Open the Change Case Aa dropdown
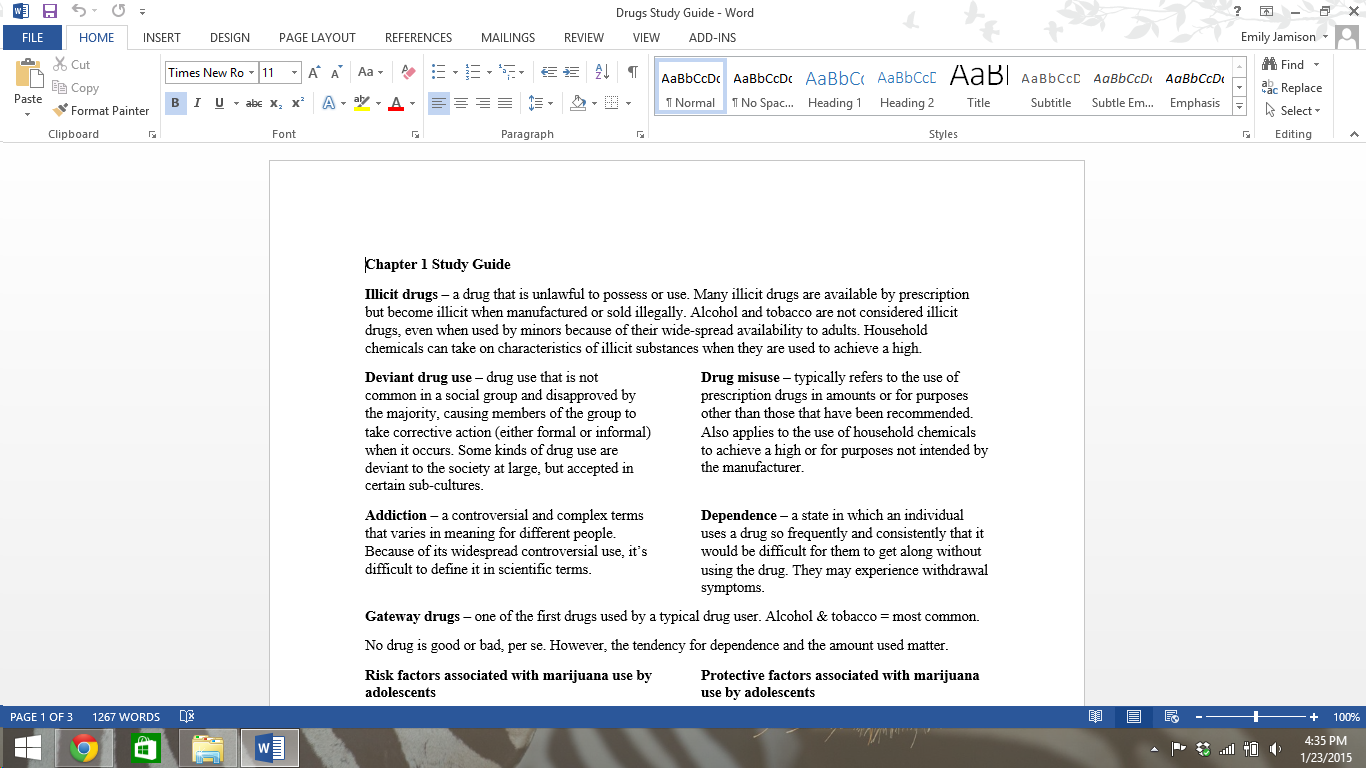 pos(371,72)
